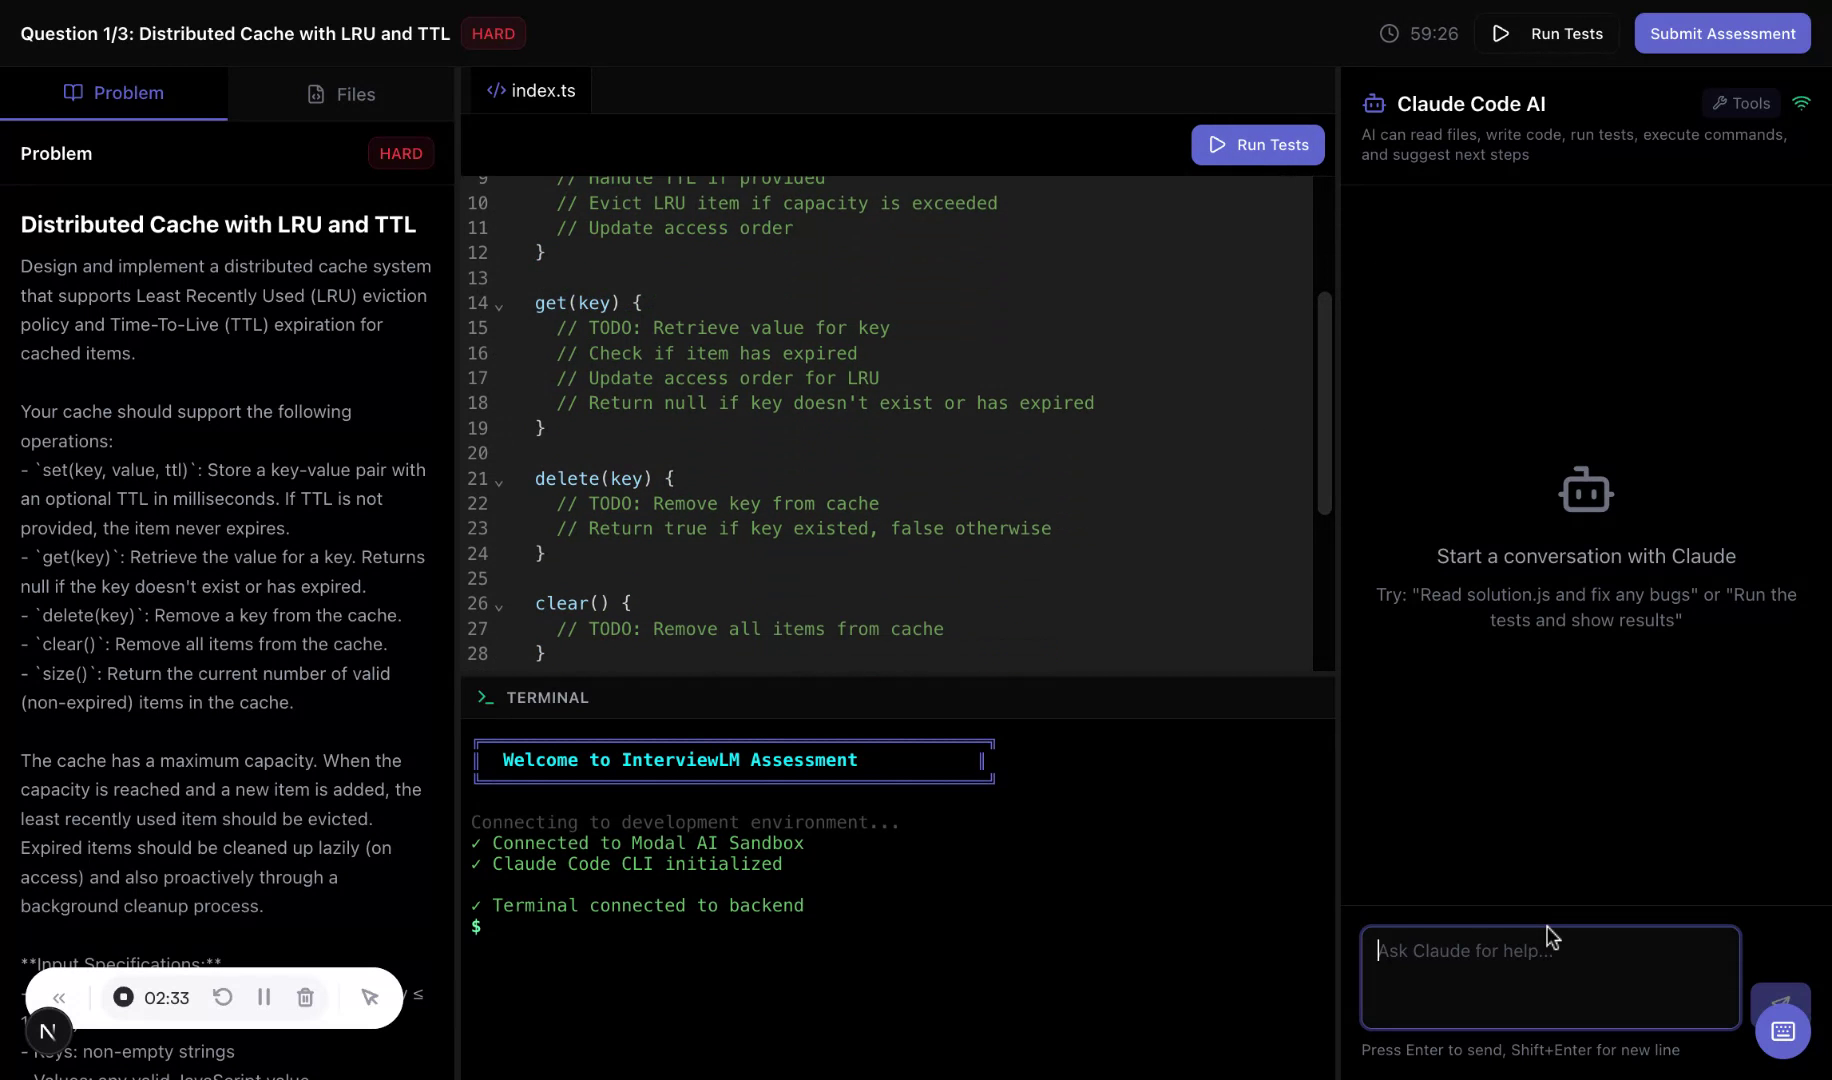Screen dimensions: 1832x1080
Task: Stop recording via the record button
Action: [x=123, y=997]
